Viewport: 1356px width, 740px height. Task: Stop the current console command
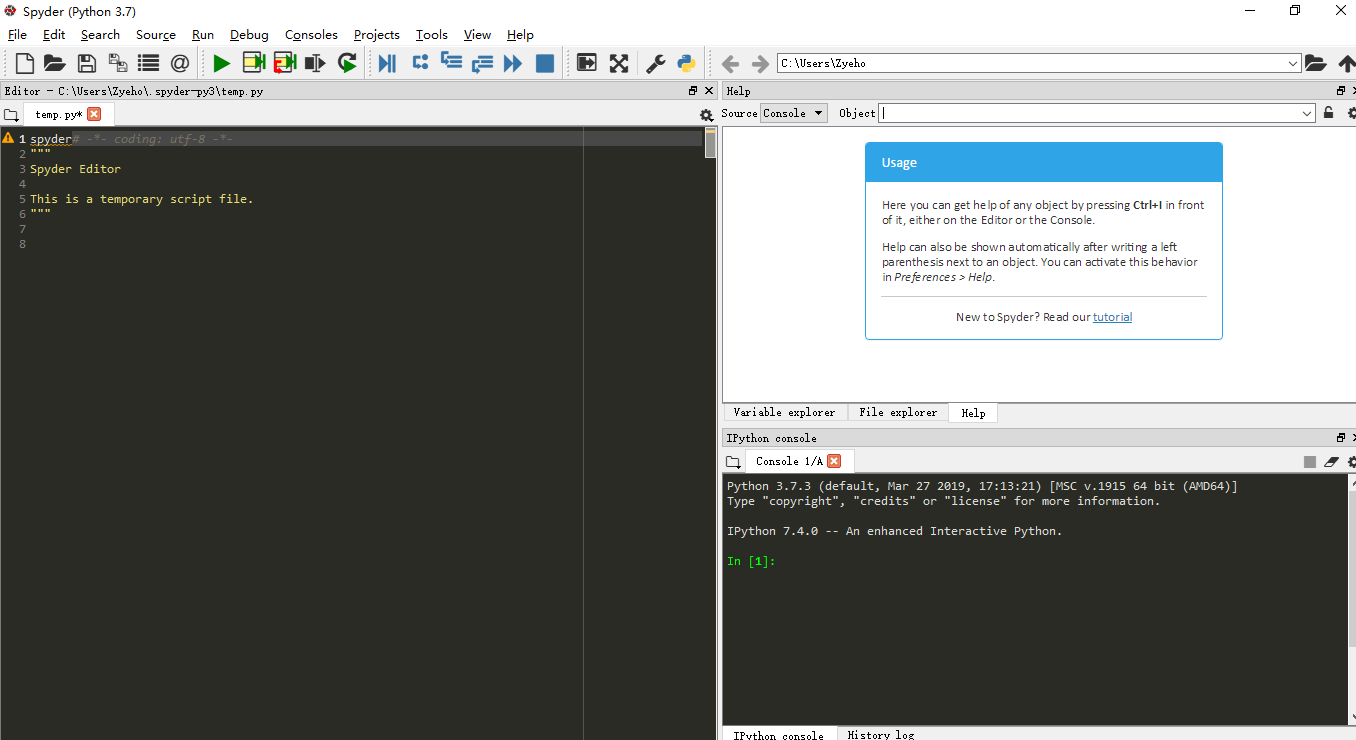[1310, 462]
